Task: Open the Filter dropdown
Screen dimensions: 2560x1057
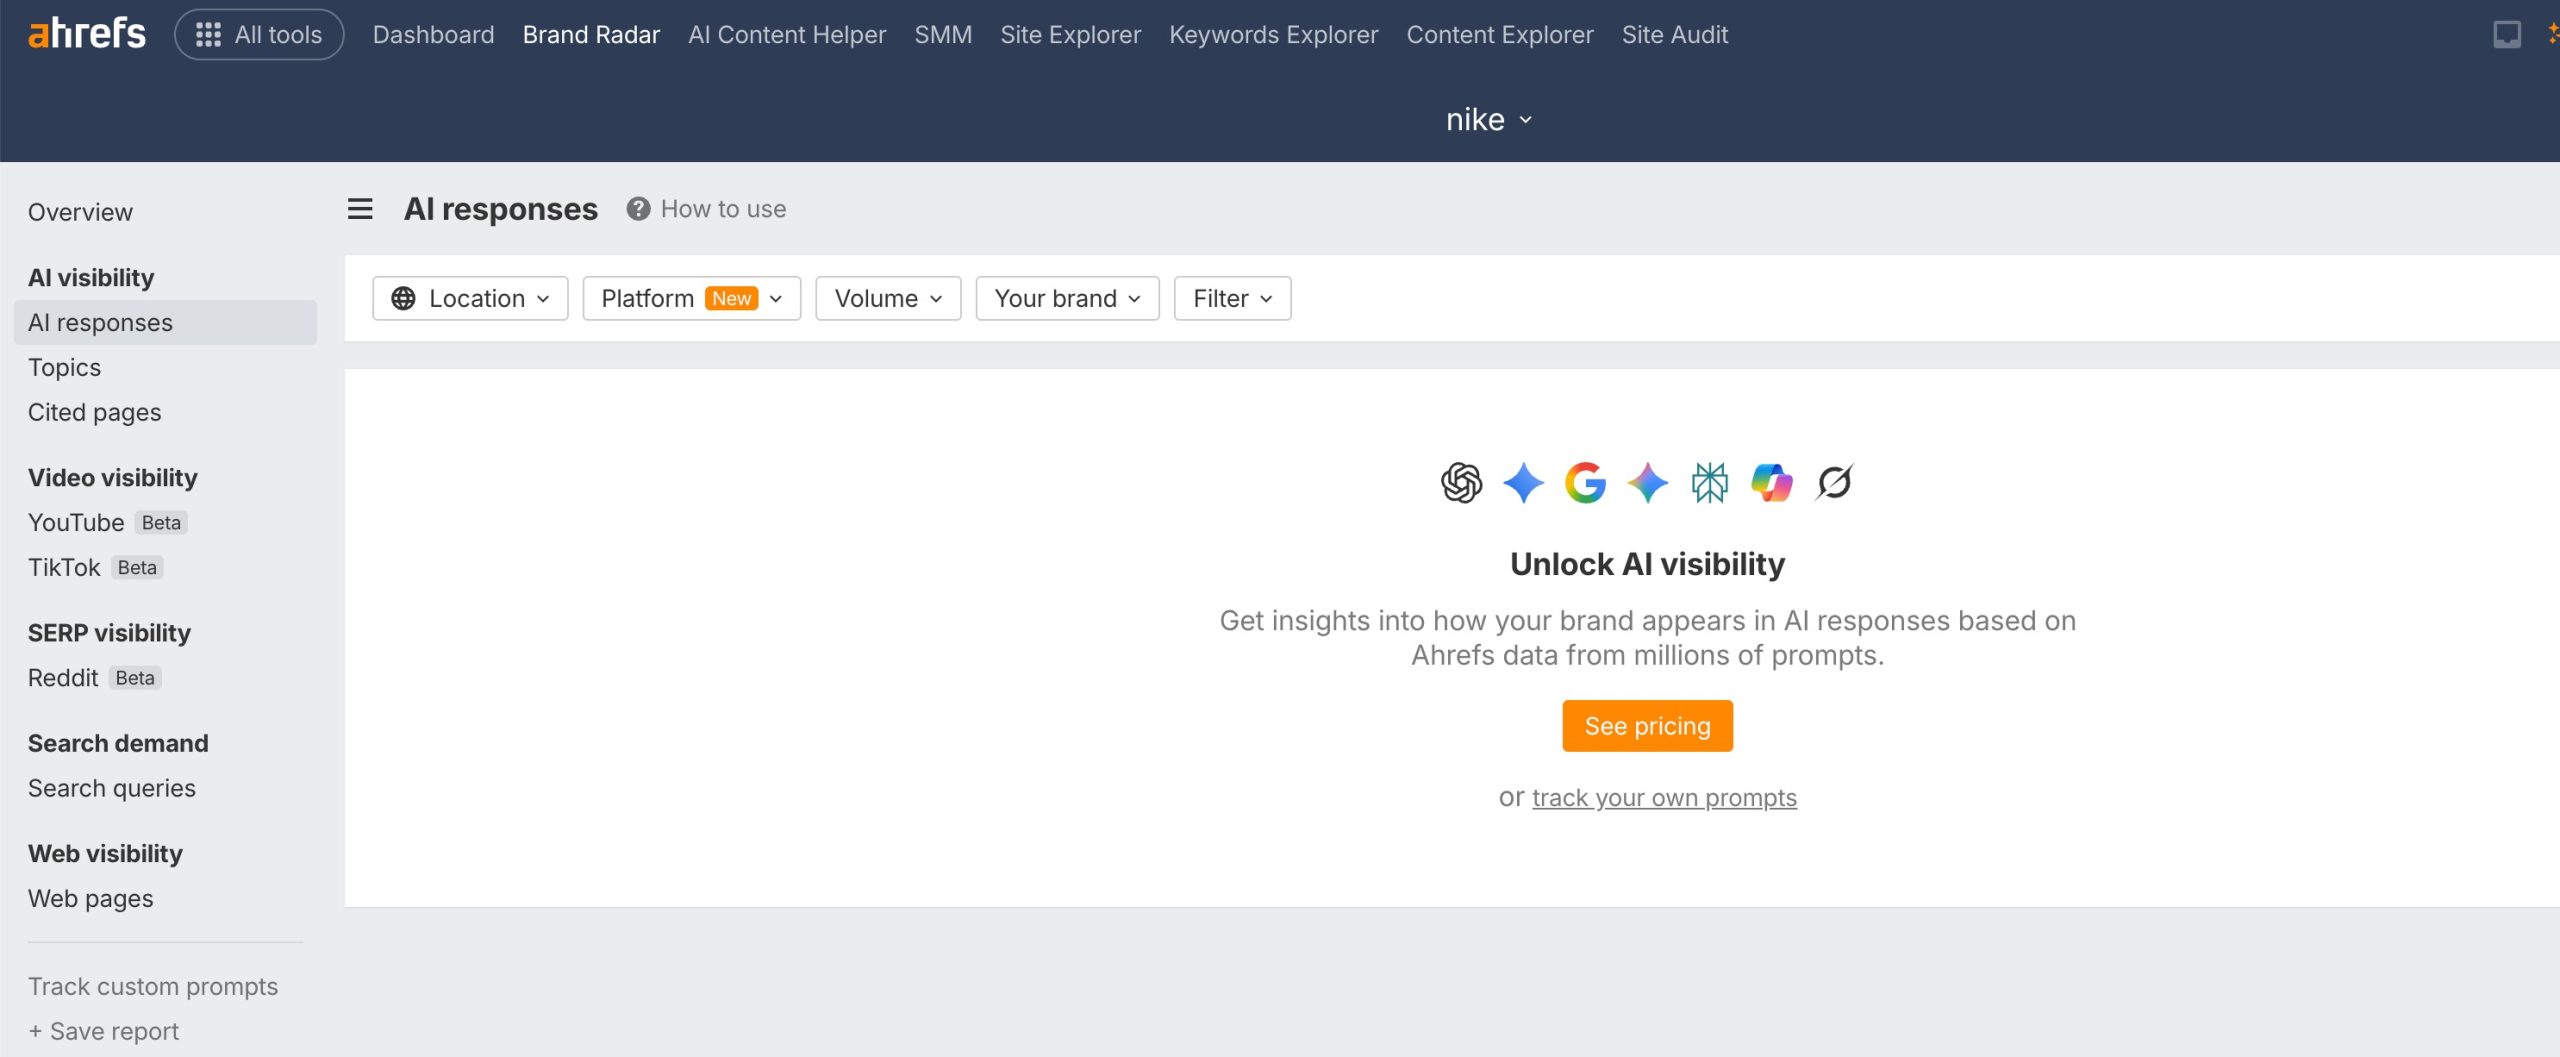Action: pos(1232,298)
